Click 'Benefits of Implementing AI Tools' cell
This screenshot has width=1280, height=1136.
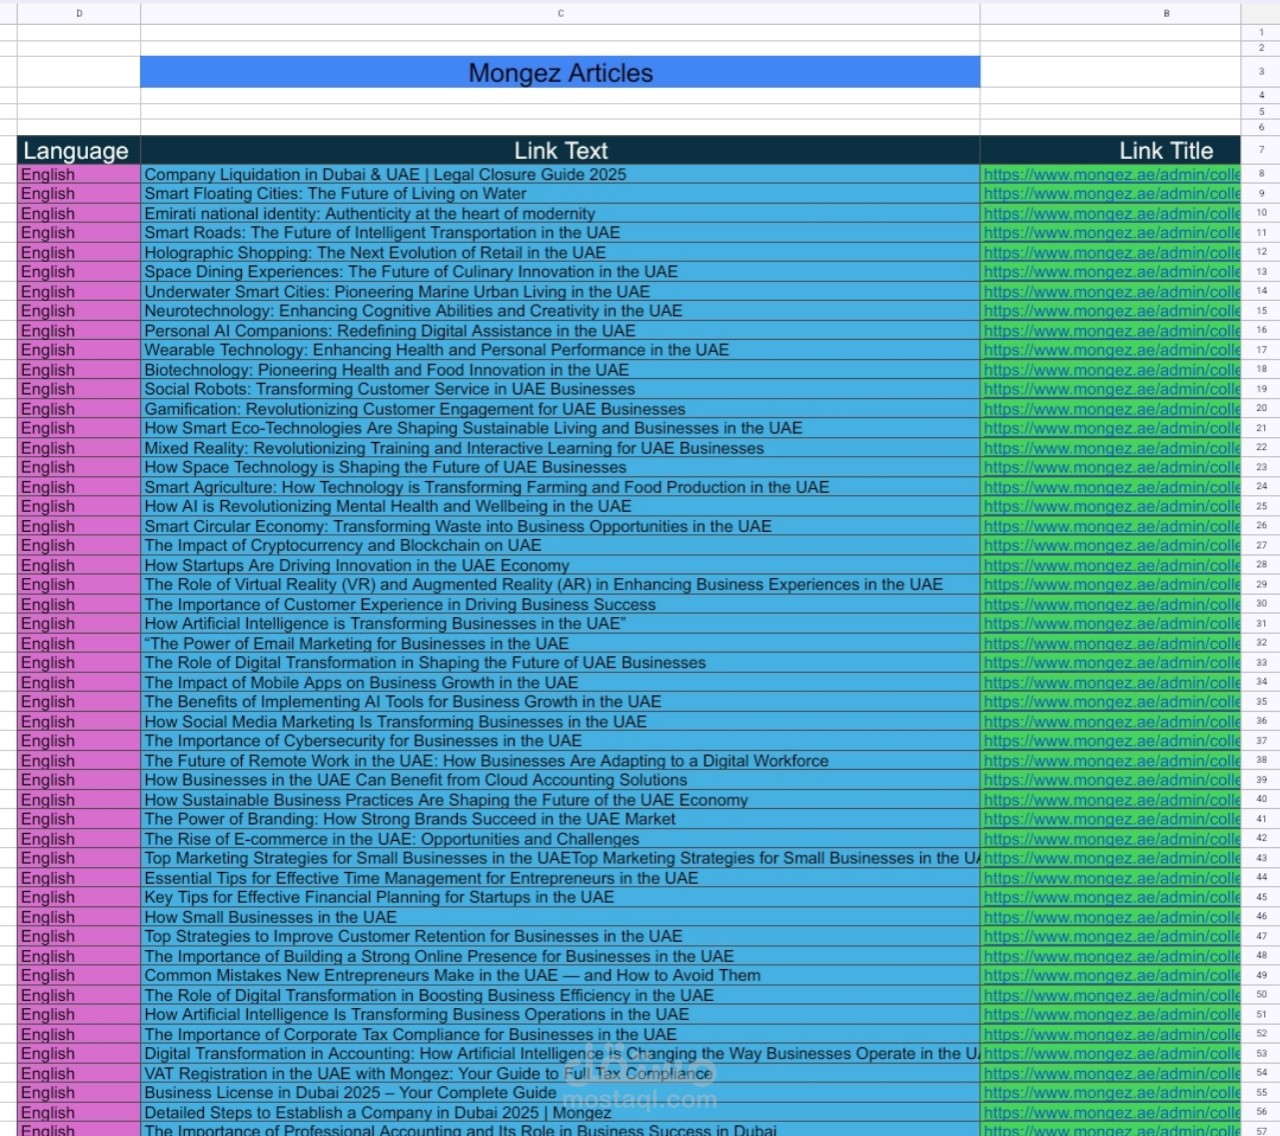[x=560, y=702]
